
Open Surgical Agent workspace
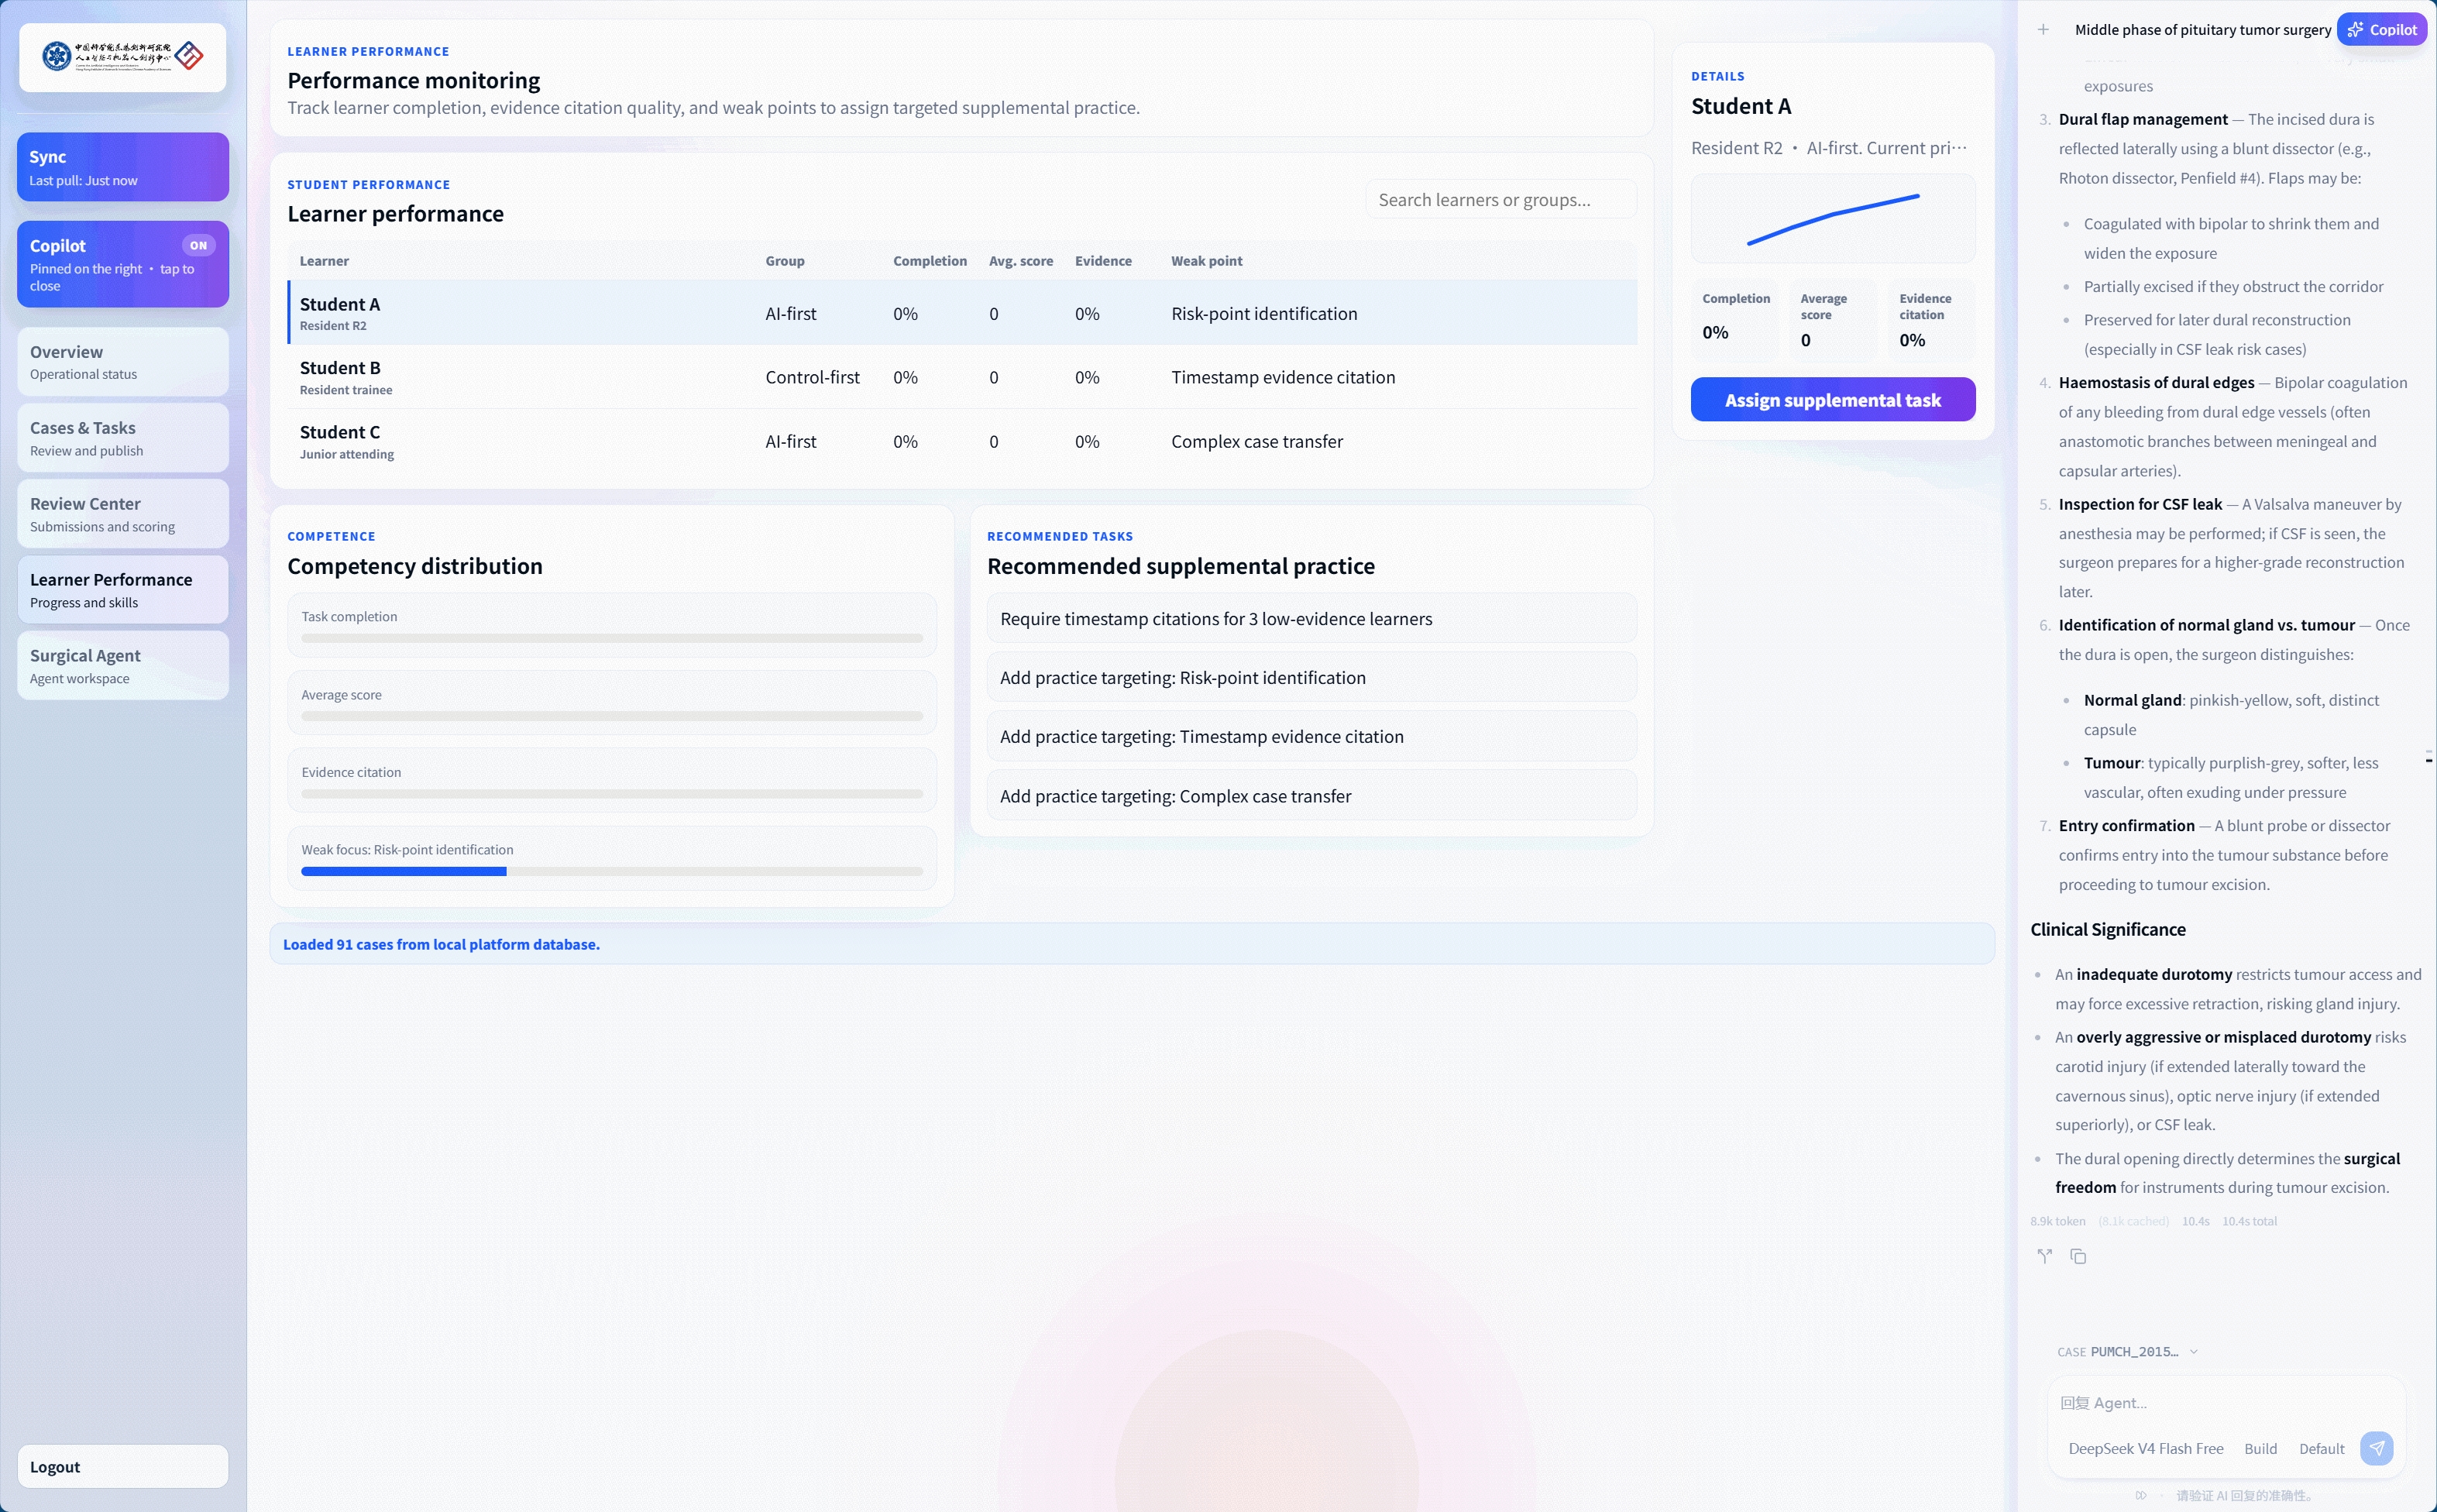point(122,666)
